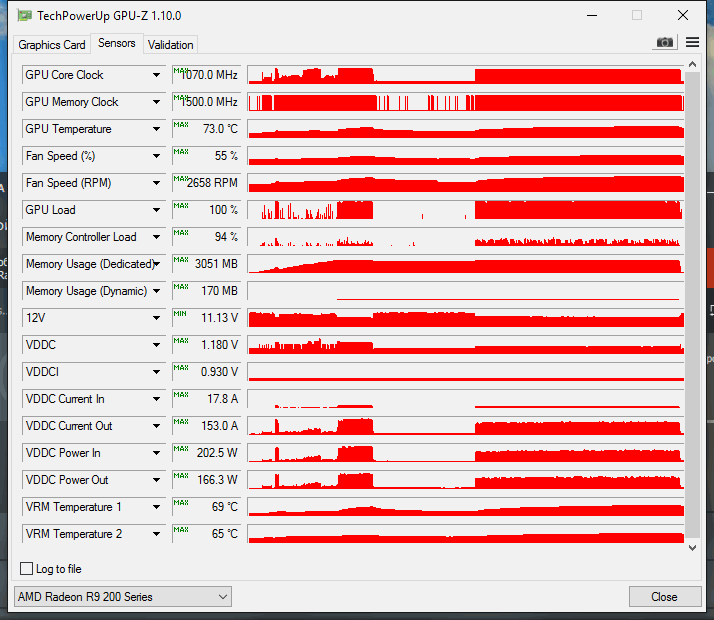Expand the Memory Usage (Dedicated) dropdown

point(156,264)
